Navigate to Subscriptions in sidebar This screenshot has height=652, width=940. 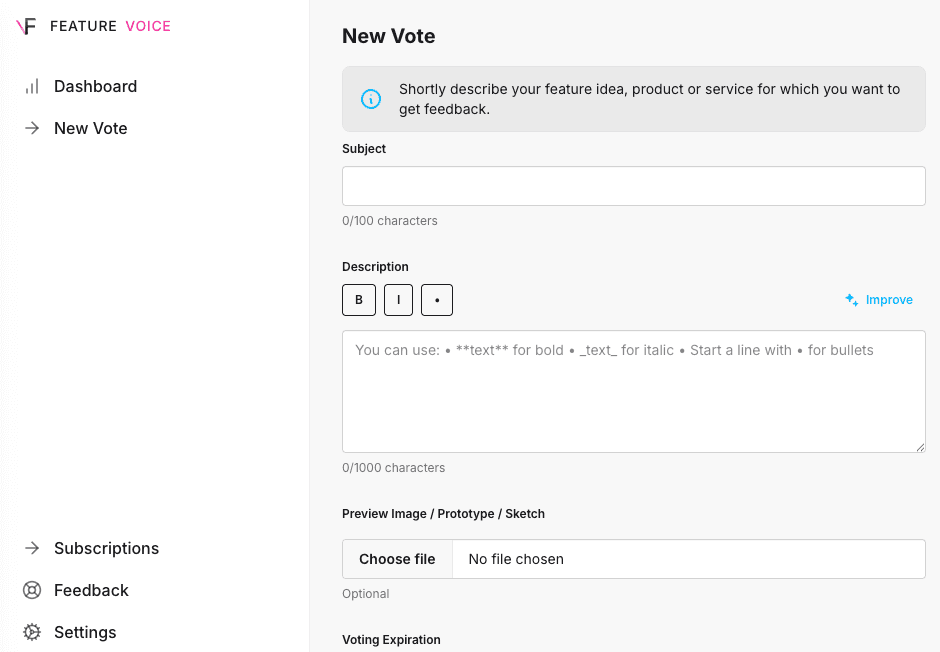pos(106,548)
